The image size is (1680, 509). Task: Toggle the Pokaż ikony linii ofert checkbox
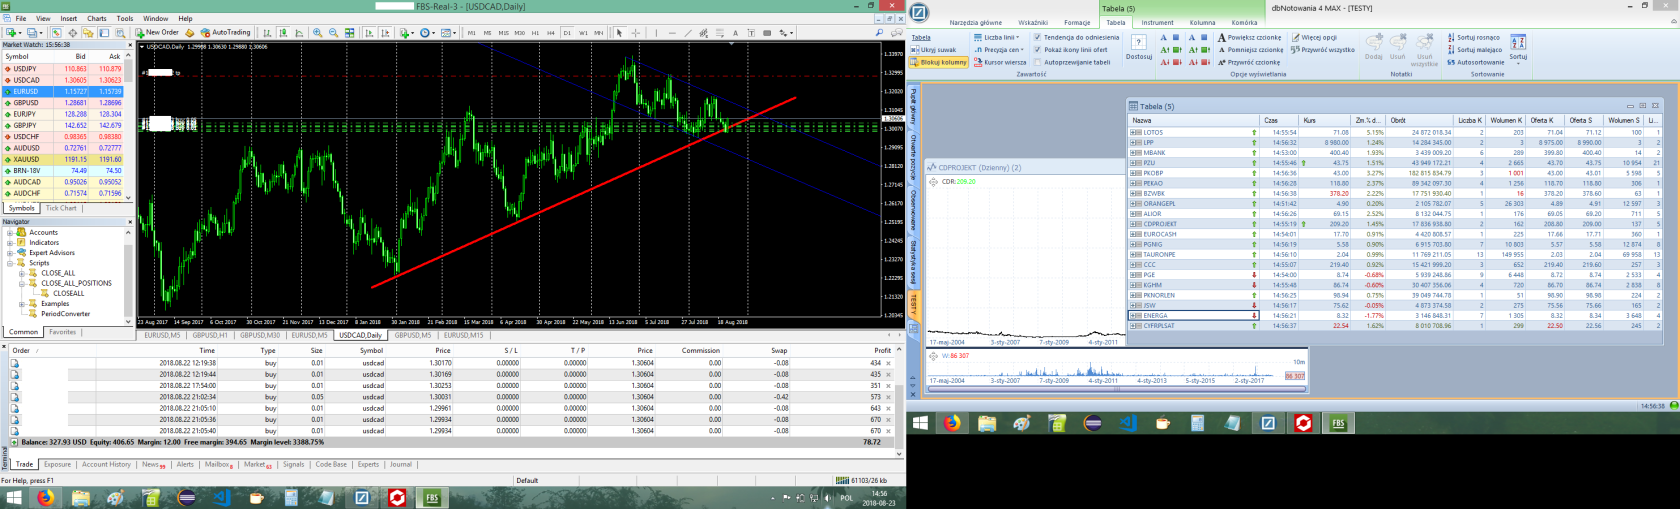pyautogui.click(x=1037, y=50)
